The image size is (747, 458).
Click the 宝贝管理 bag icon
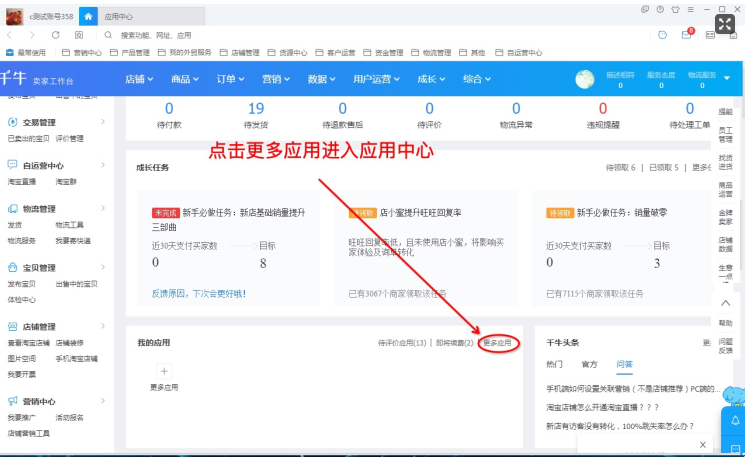coord(13,268)
